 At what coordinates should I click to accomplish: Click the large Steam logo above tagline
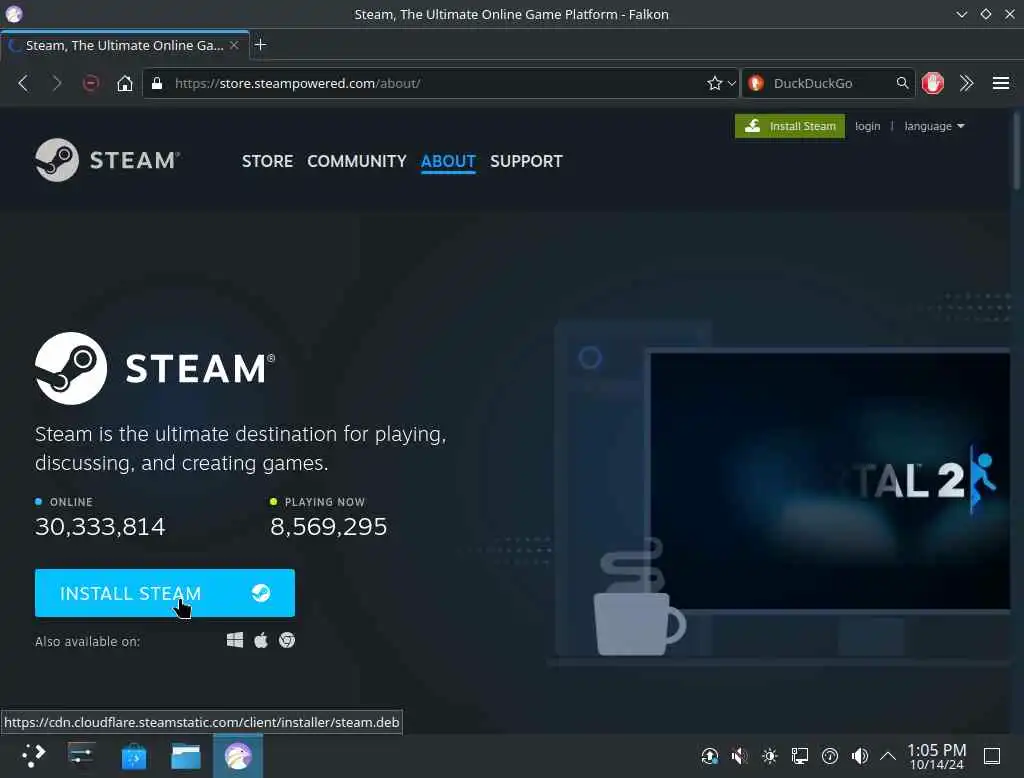click(155, 368)
